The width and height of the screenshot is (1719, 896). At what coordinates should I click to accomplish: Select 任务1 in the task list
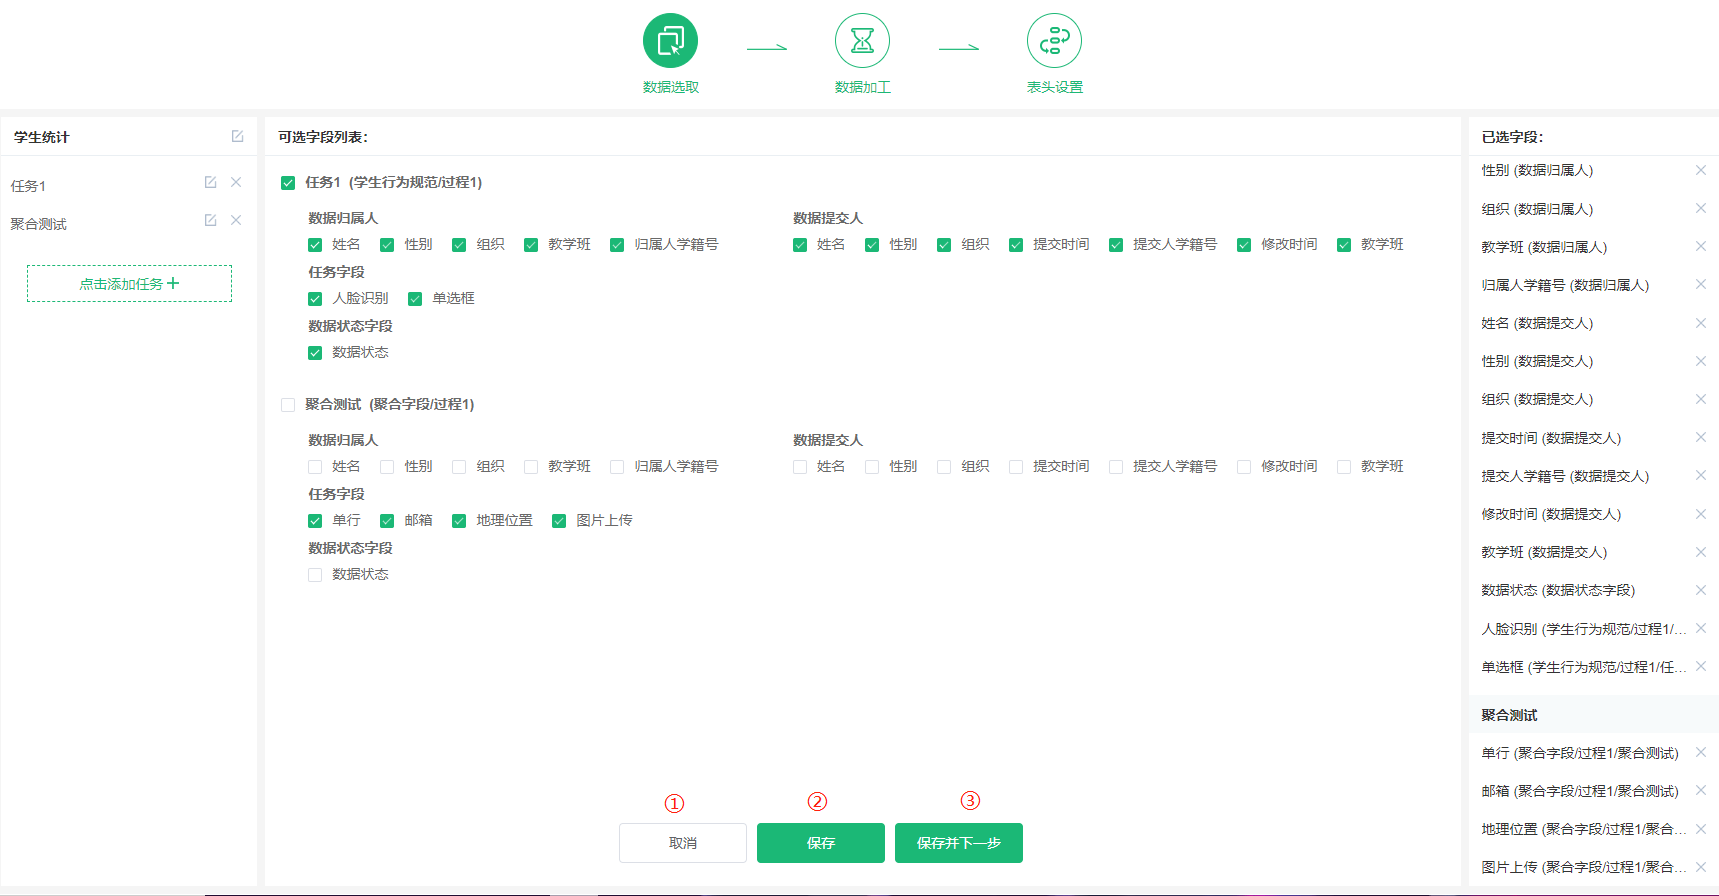point(28,186)
